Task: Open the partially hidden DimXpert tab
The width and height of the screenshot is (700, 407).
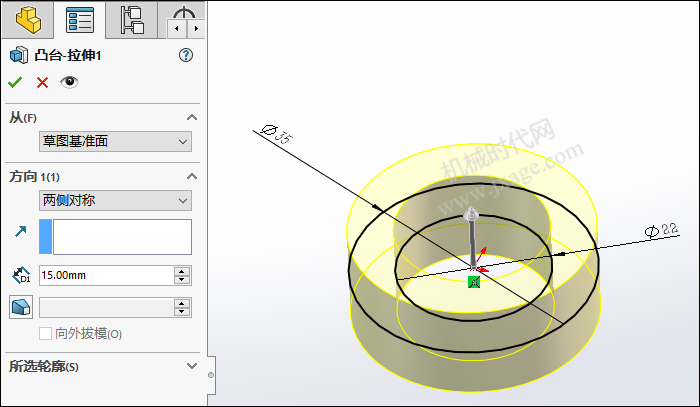Action: tap(184, 11)
